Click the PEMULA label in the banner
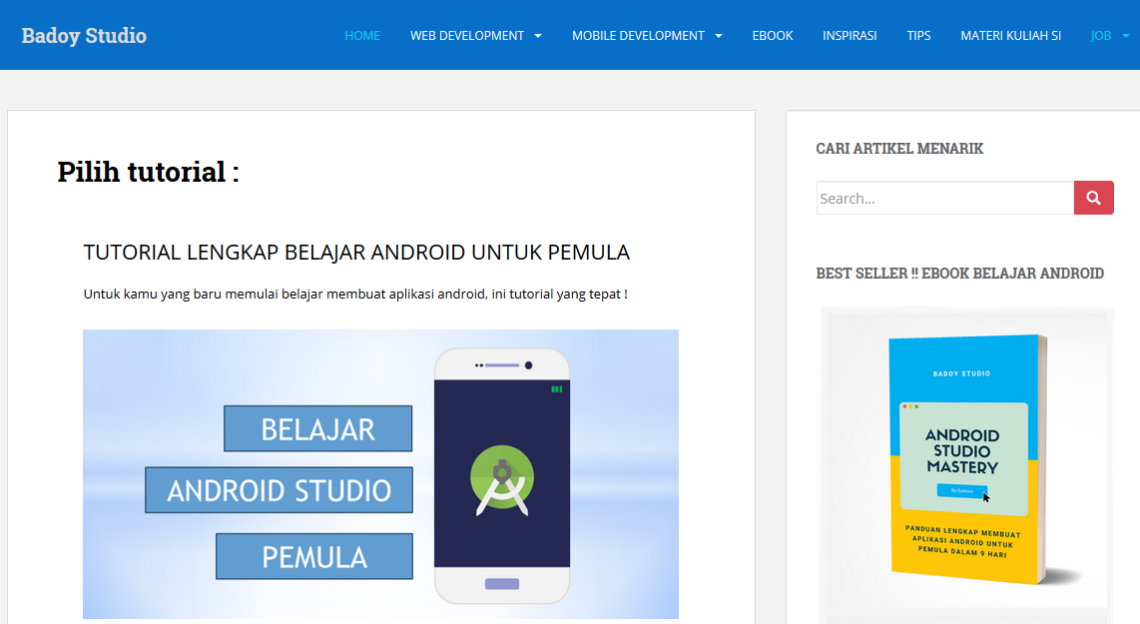The width and height of the screenshot is (1140, 624). (314, 556)
